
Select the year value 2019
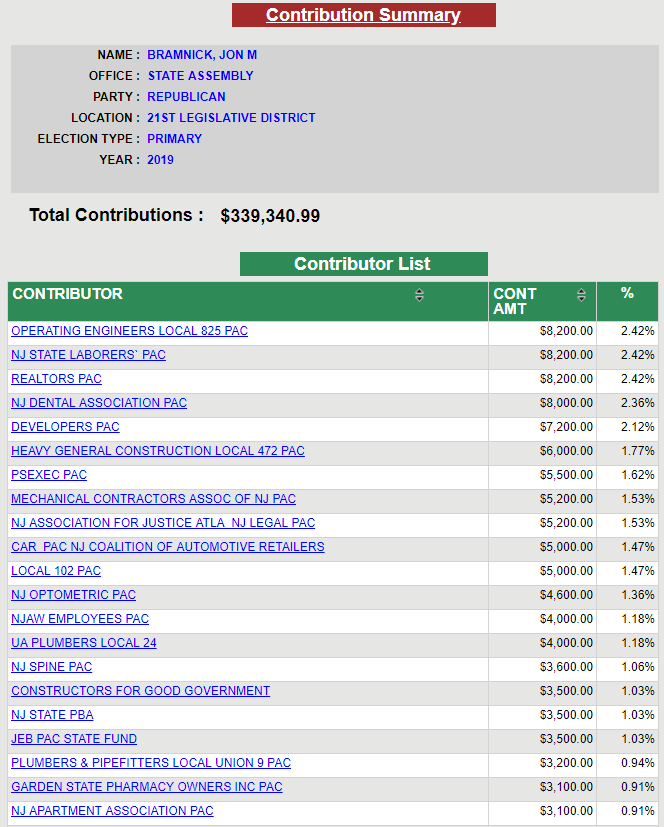pos(160,160)
